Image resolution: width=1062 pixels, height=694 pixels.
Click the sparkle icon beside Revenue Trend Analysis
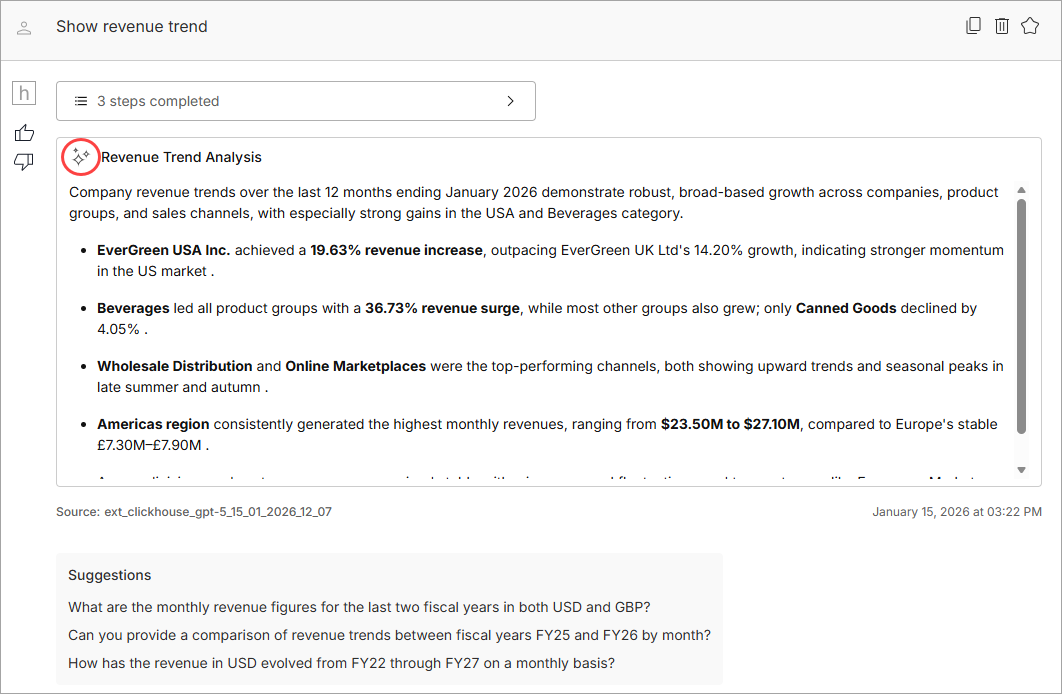click(81, 156)
